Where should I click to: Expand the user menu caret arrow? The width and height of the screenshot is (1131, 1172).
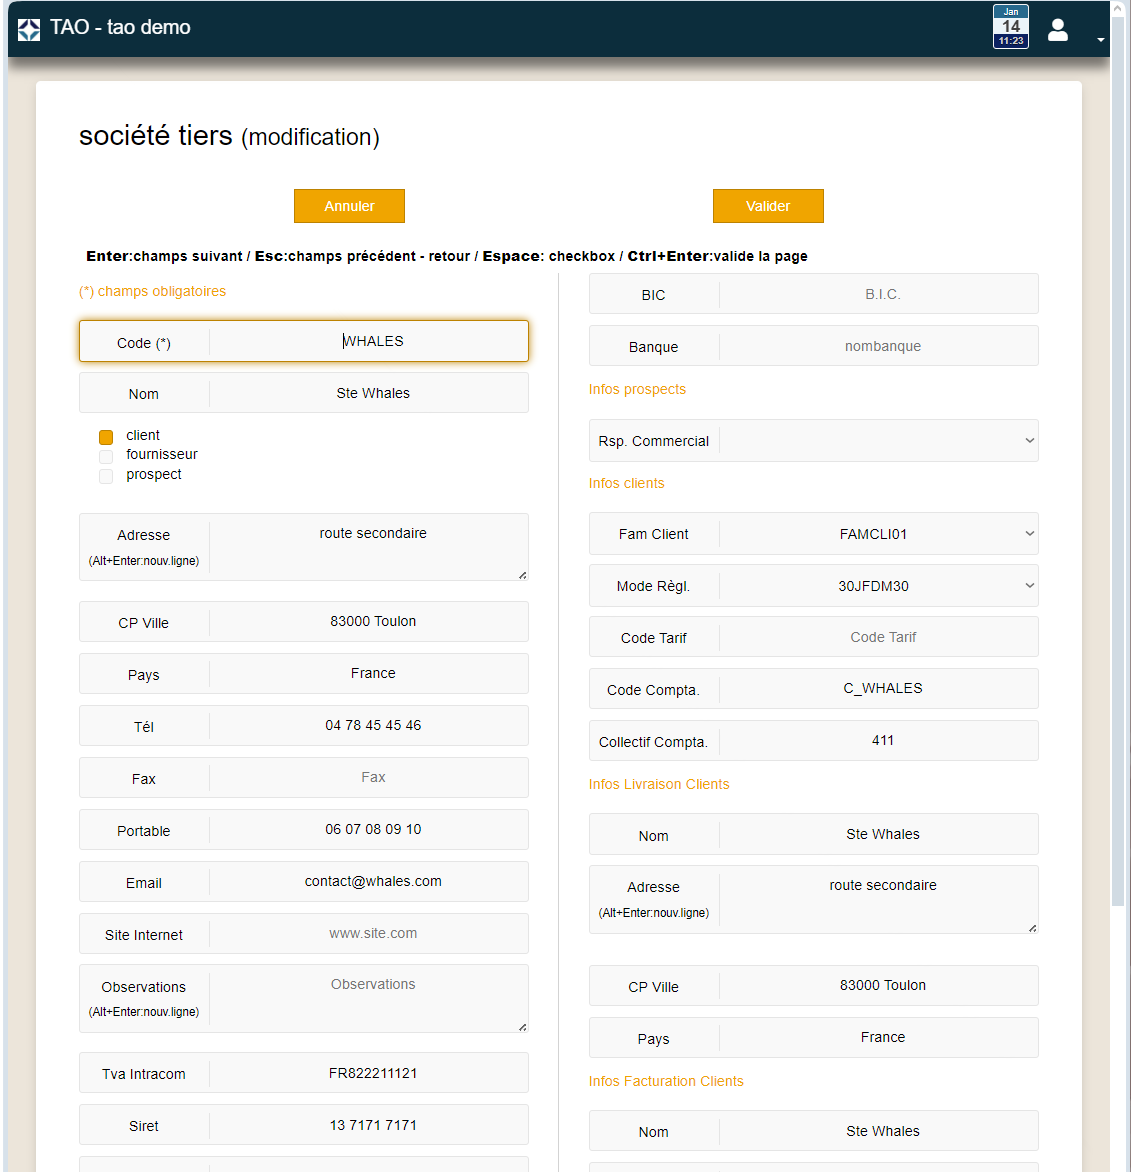(x=1100, y=40)
